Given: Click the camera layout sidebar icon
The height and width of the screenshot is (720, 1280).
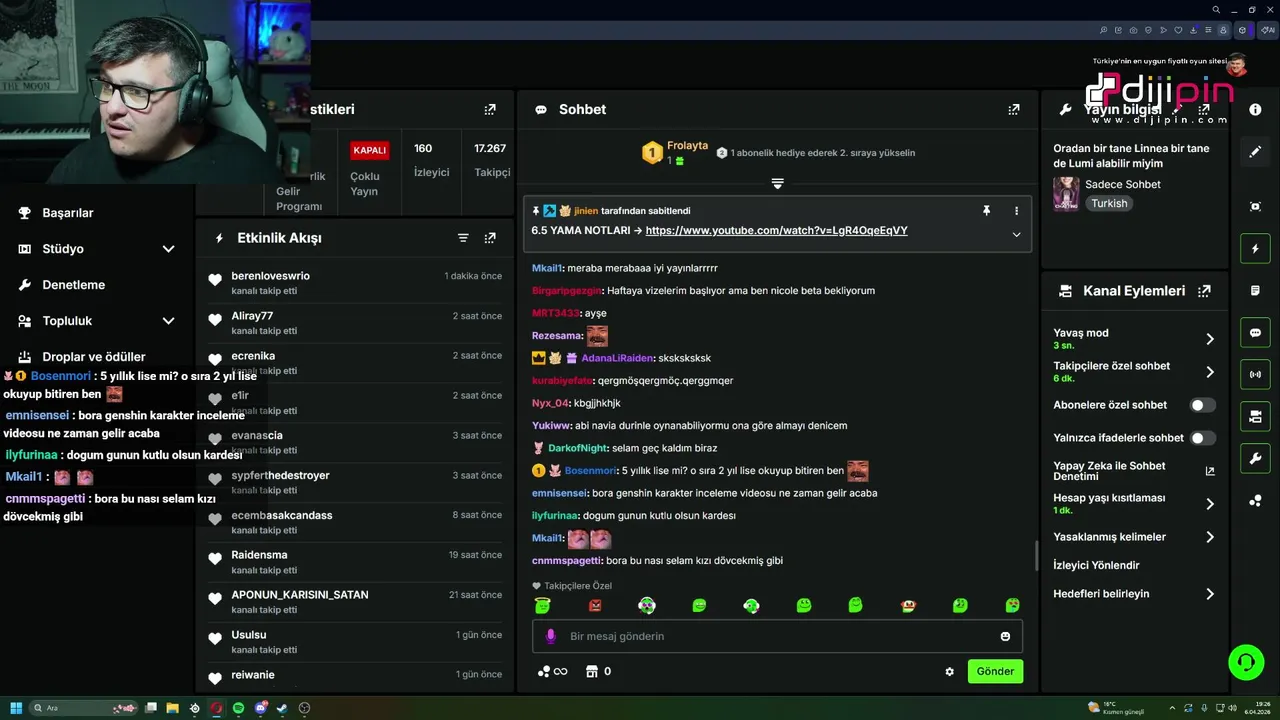Looking at the screenshot, I should [x=1255, y=417].
